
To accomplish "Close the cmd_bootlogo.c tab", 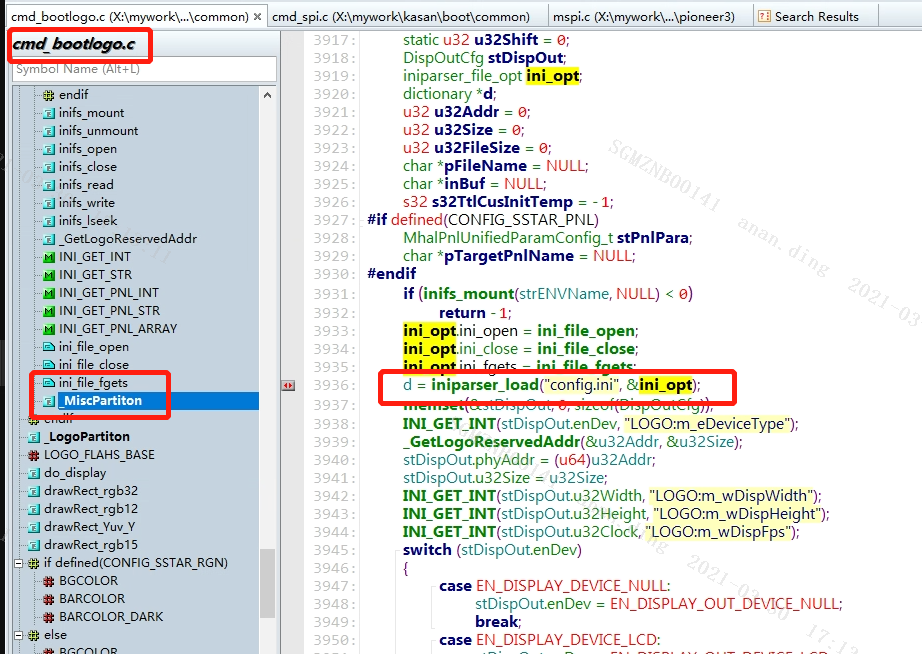I will (x=258, y=16).
